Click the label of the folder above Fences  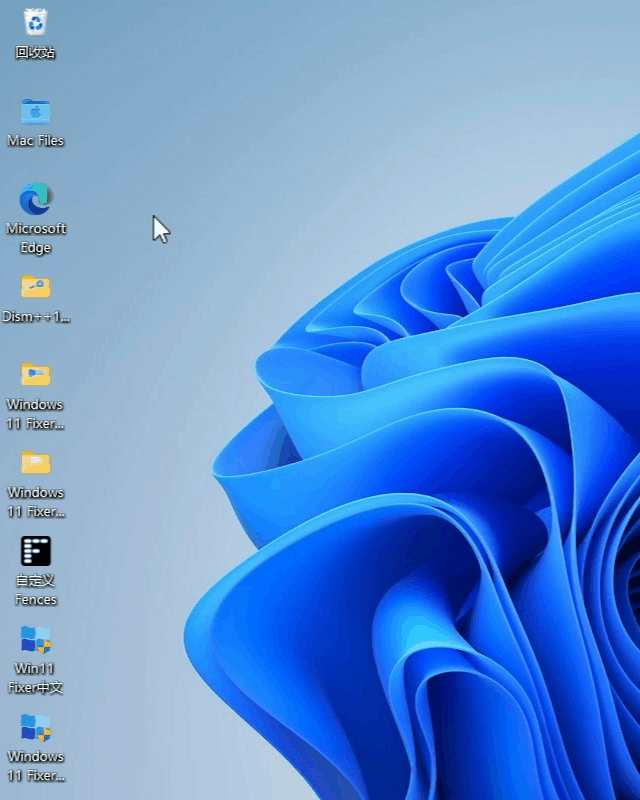coord(36,502)
